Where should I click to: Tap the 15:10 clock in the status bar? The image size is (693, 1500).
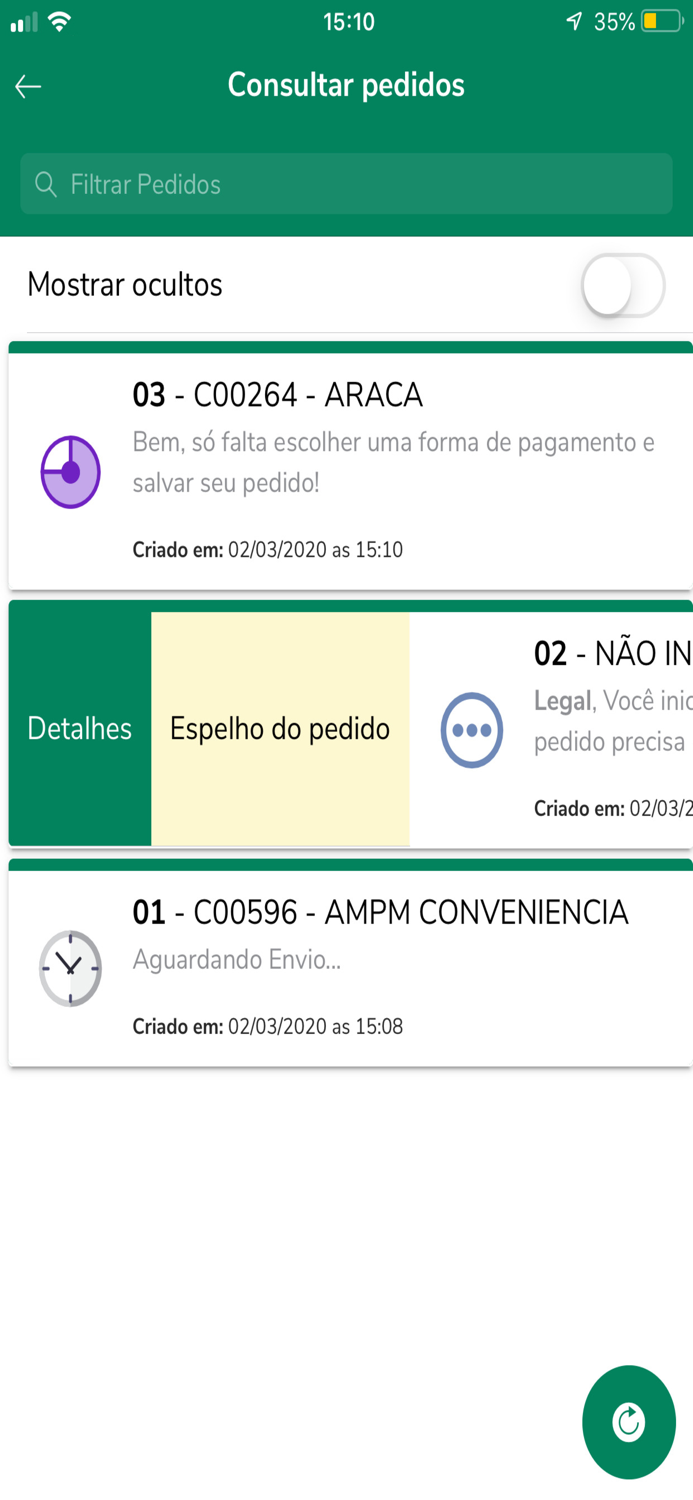347,20
